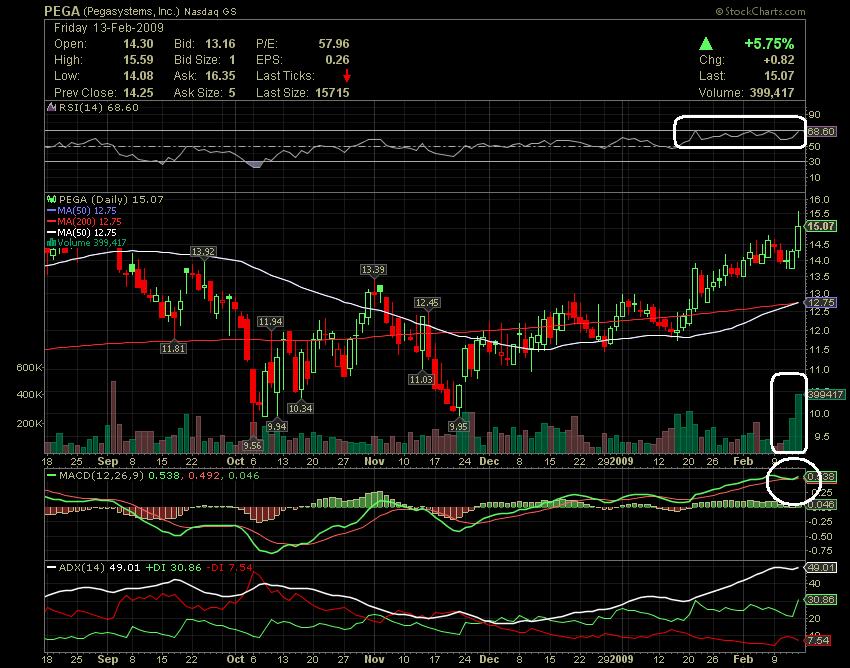Click the 10.34 price low label
Image resolution: width=850 pixels, height=668 pixels.
pyautogui.click(x=300, y=408)
